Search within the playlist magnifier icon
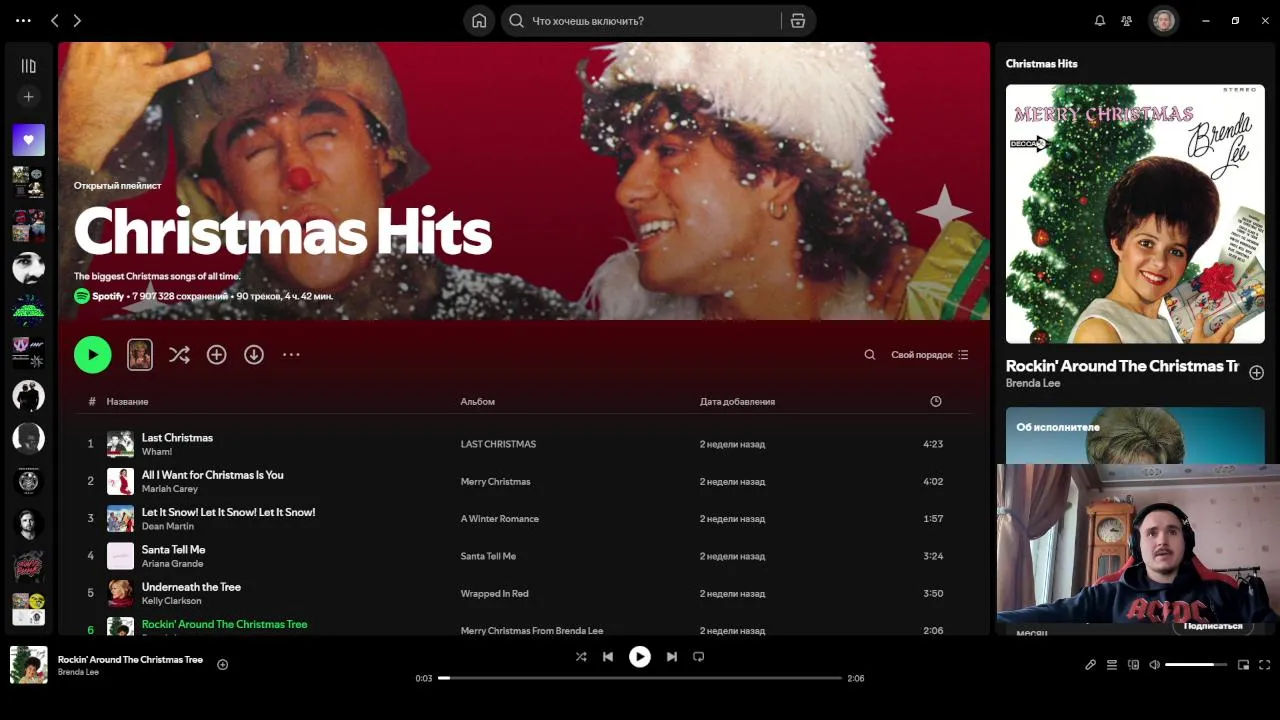 pyautogui.click(x=870, y=355)
